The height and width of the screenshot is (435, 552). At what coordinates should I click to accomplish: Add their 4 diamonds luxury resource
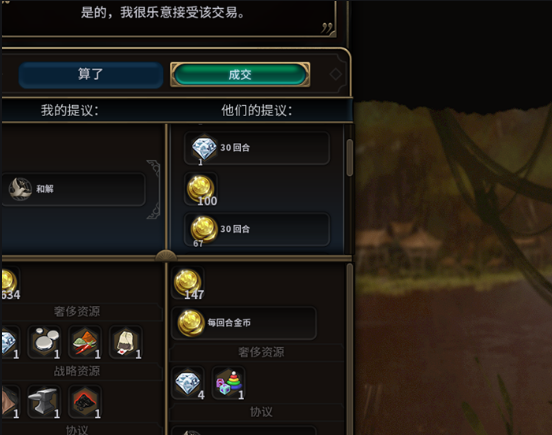pos(188,383)
